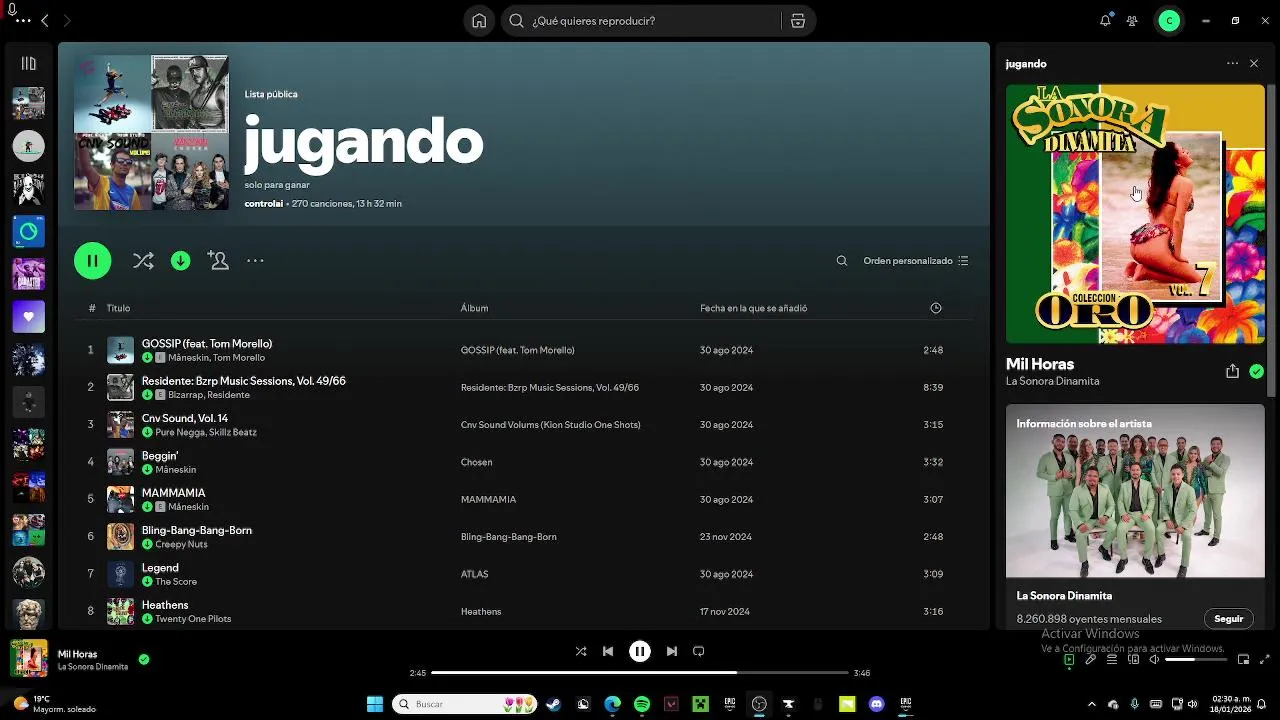
Task: Sort by Título column header
Action: tap(118, 308)
